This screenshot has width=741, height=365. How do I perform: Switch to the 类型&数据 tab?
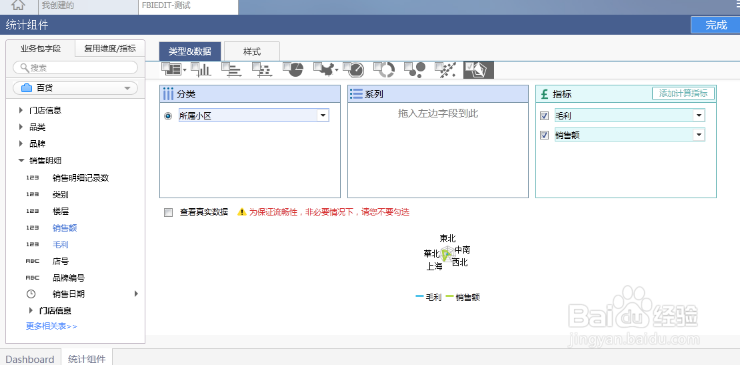click(x=190, y=52)
